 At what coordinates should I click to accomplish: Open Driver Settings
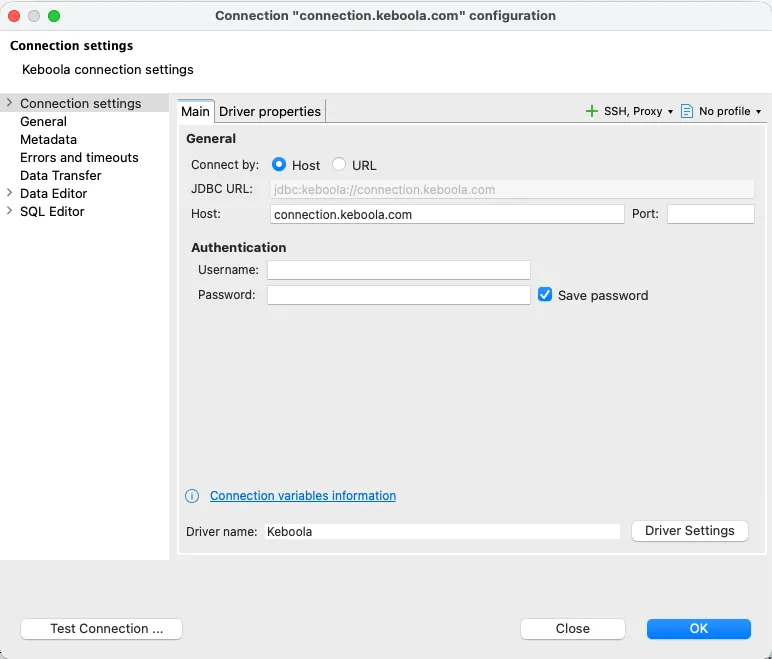click(x=690, y=531)
